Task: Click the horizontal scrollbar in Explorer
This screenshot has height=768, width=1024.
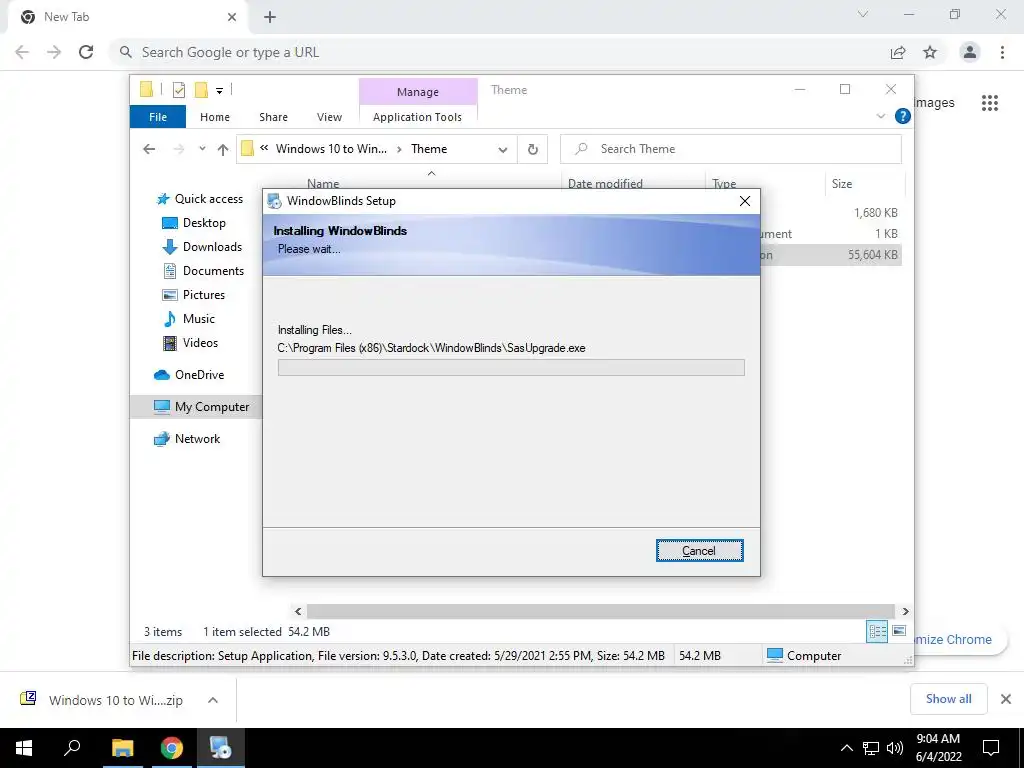Action: [601, 611]
